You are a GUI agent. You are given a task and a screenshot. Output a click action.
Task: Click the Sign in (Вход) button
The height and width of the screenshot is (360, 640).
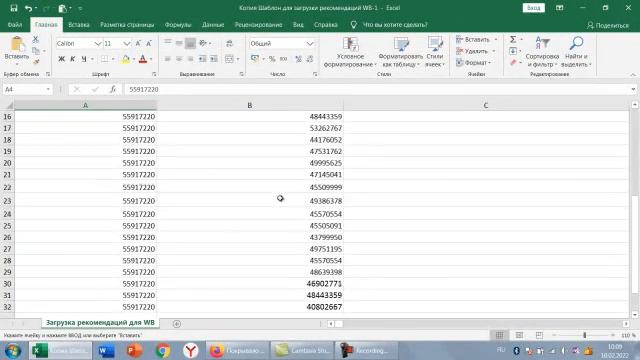(x=533, y=8)
